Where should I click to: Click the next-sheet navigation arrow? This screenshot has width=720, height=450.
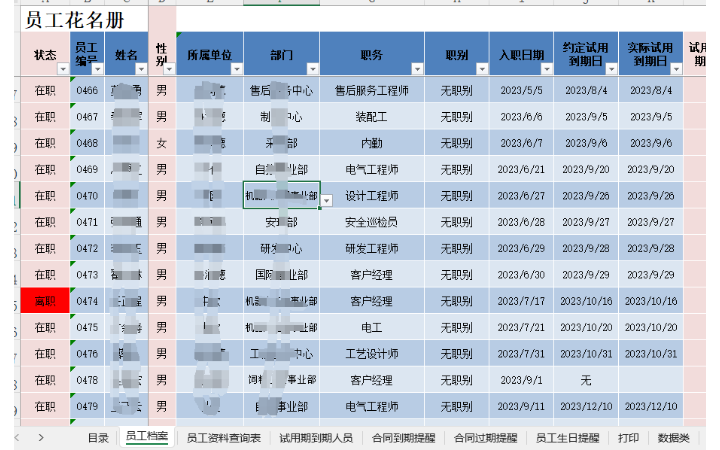point(41,438)
